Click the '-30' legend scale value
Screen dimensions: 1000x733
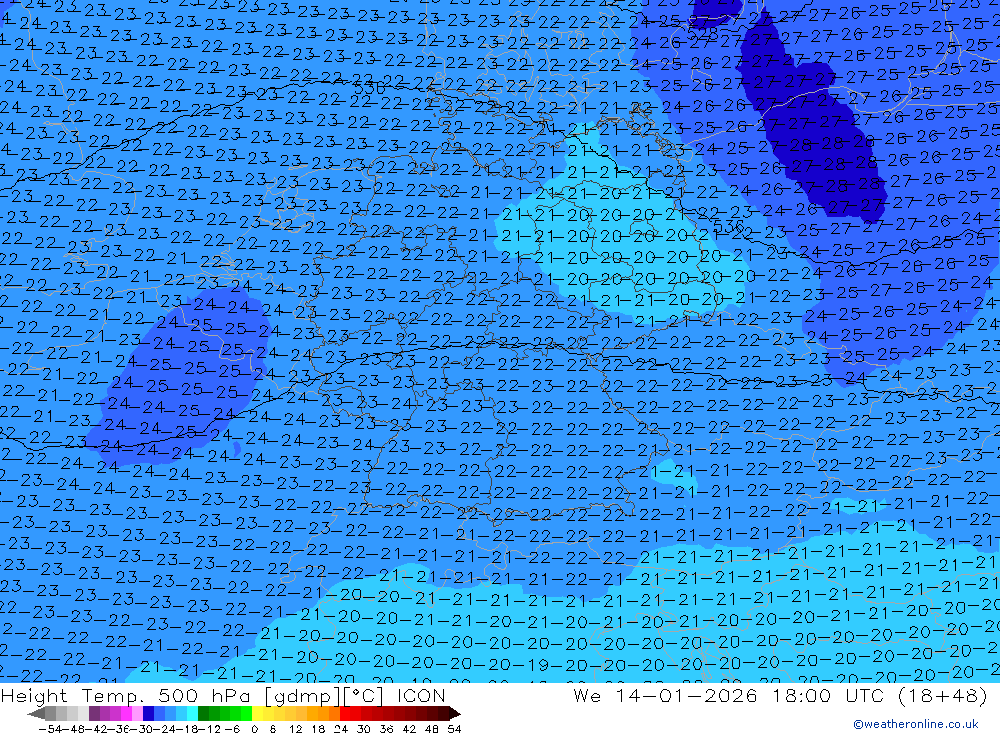pos(142,729)
